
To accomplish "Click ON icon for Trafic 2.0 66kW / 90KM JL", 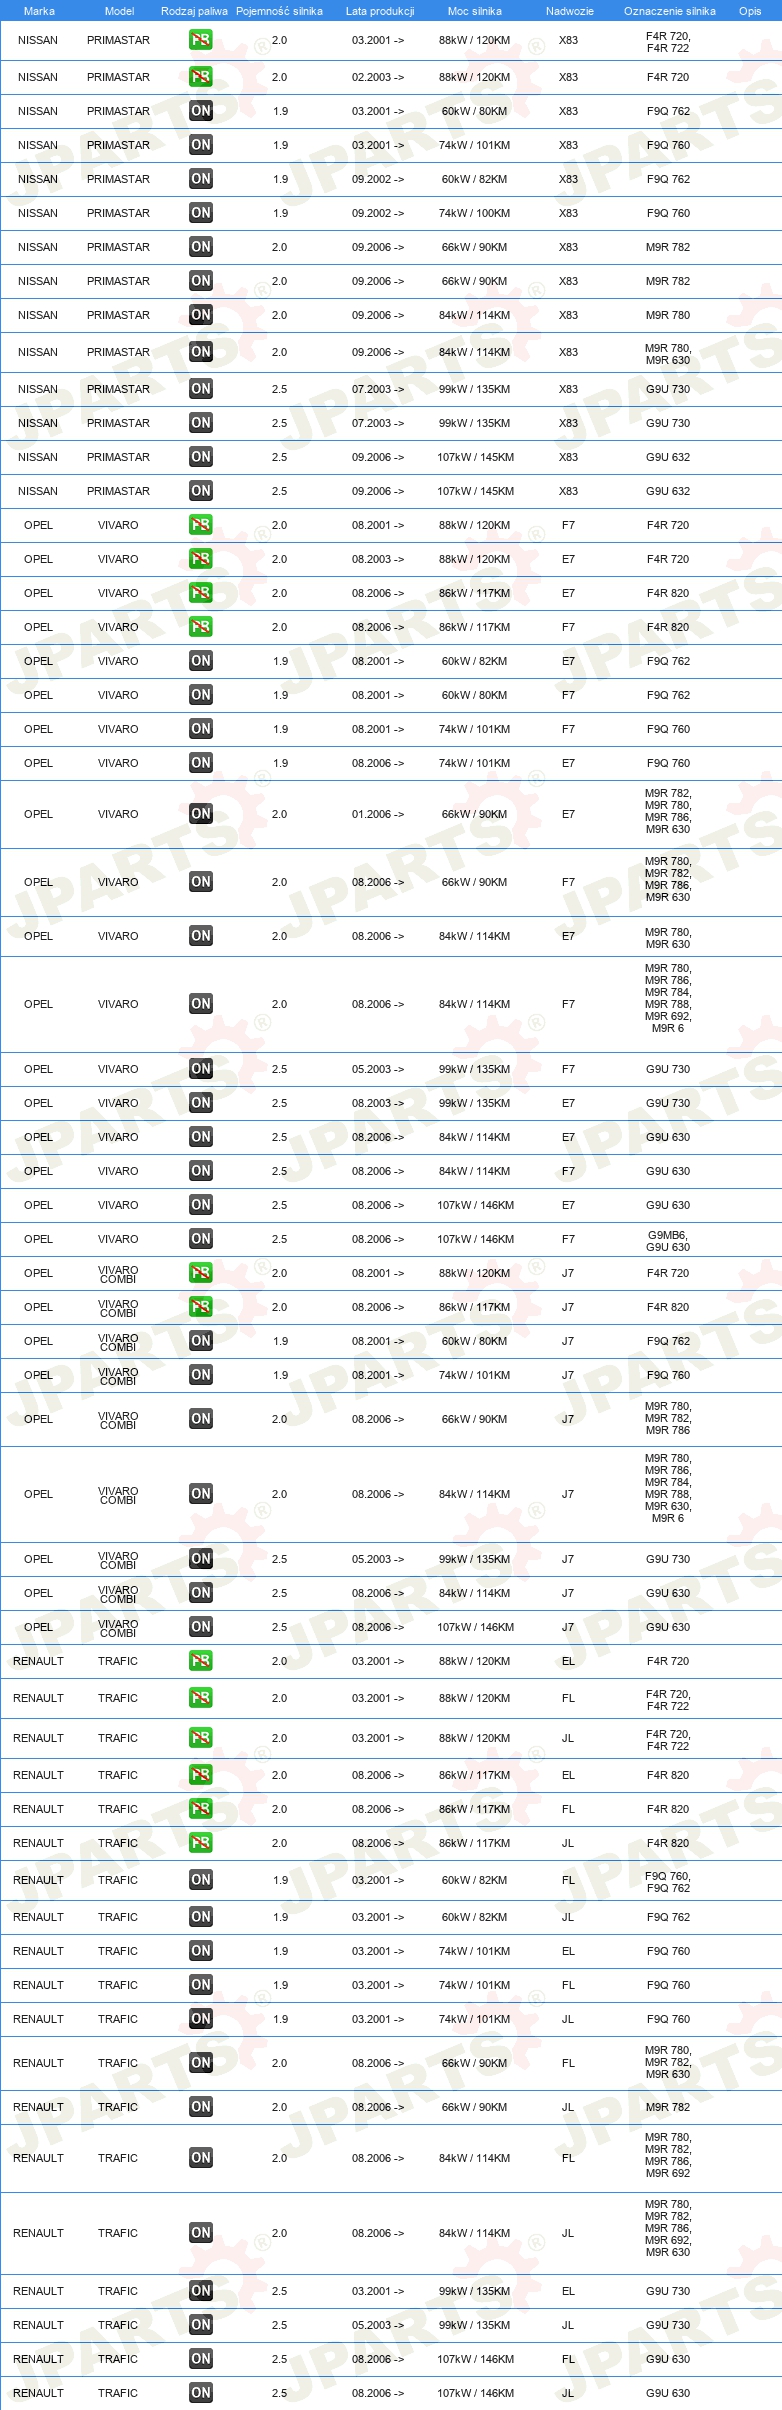I will coord(201,2107).
